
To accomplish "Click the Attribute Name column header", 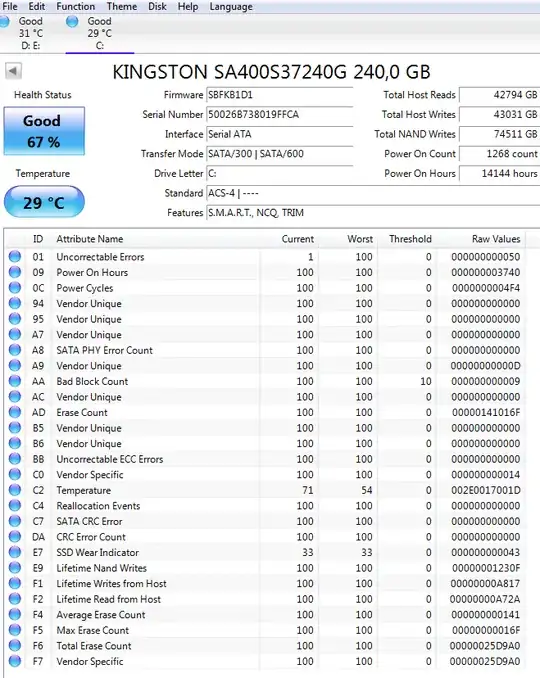I will tap(89, 239).
